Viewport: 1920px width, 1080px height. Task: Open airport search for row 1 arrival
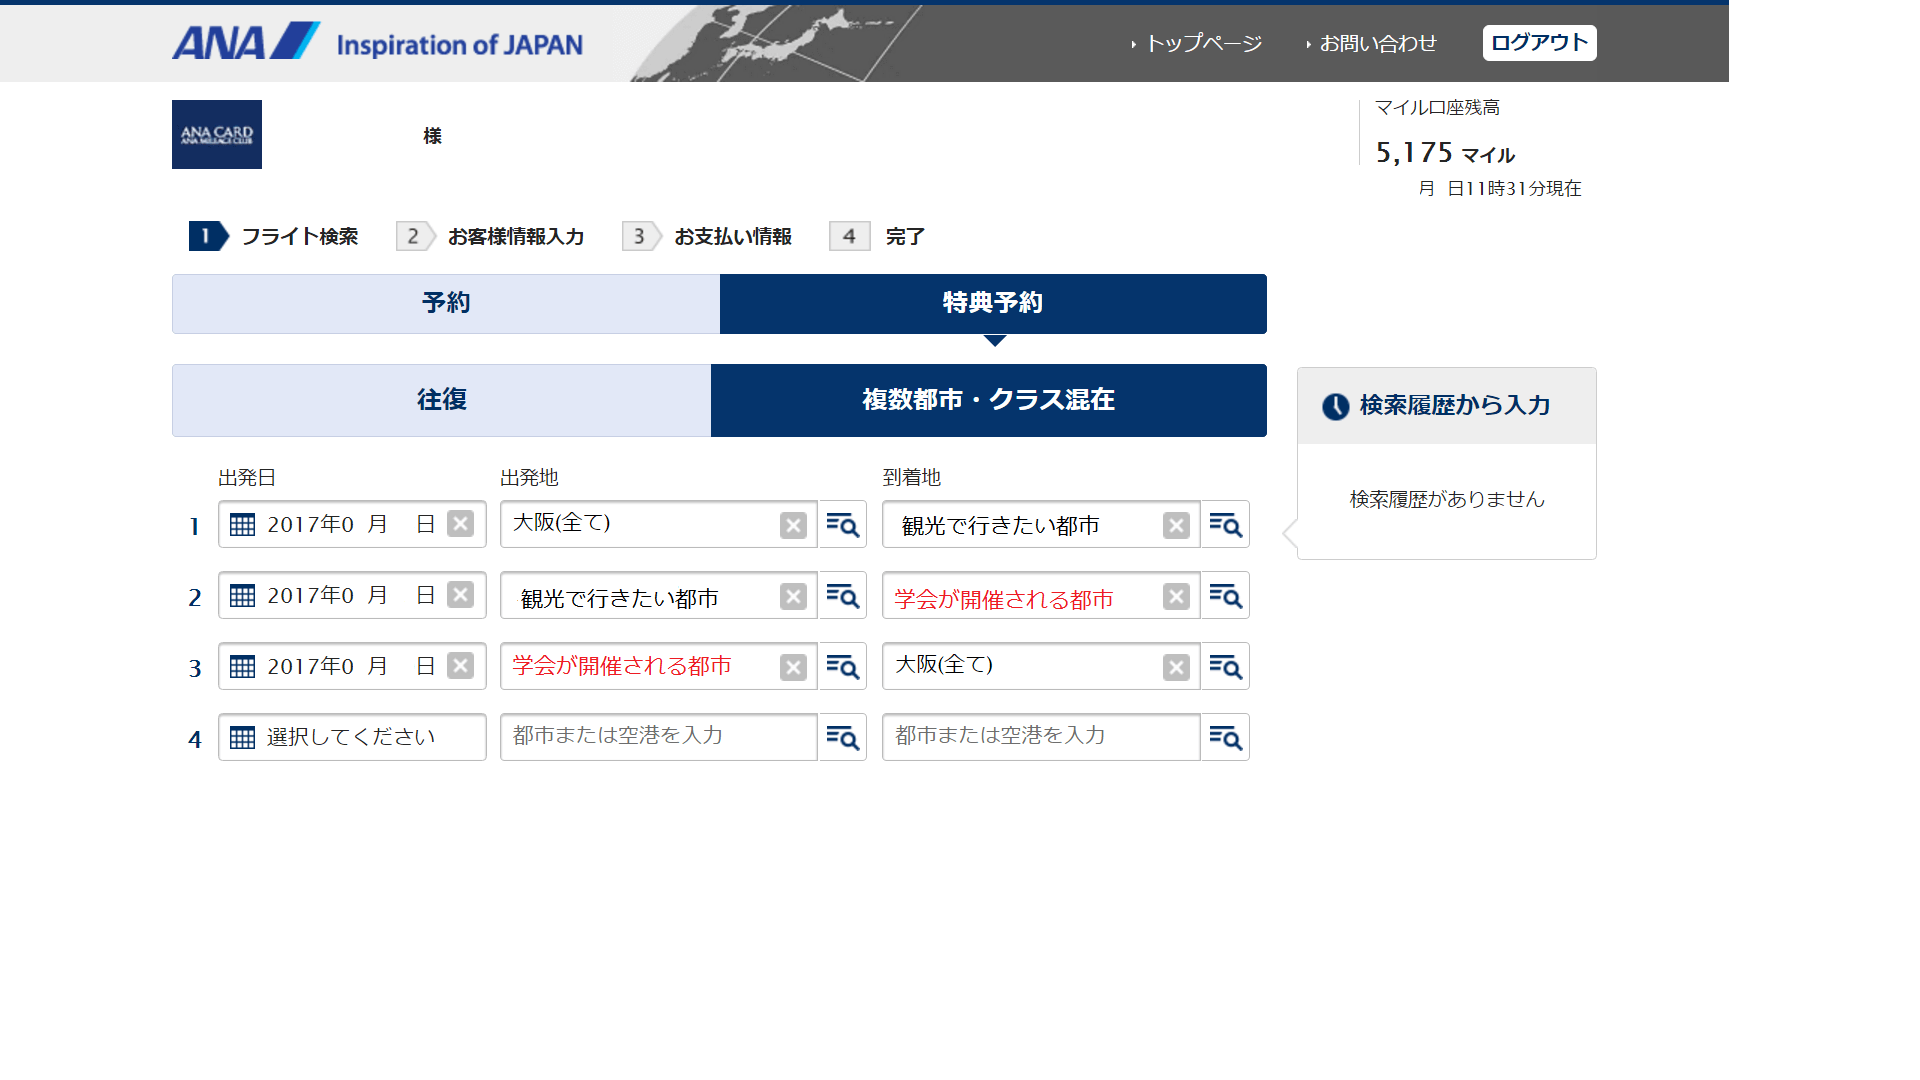click(1225, 525)
